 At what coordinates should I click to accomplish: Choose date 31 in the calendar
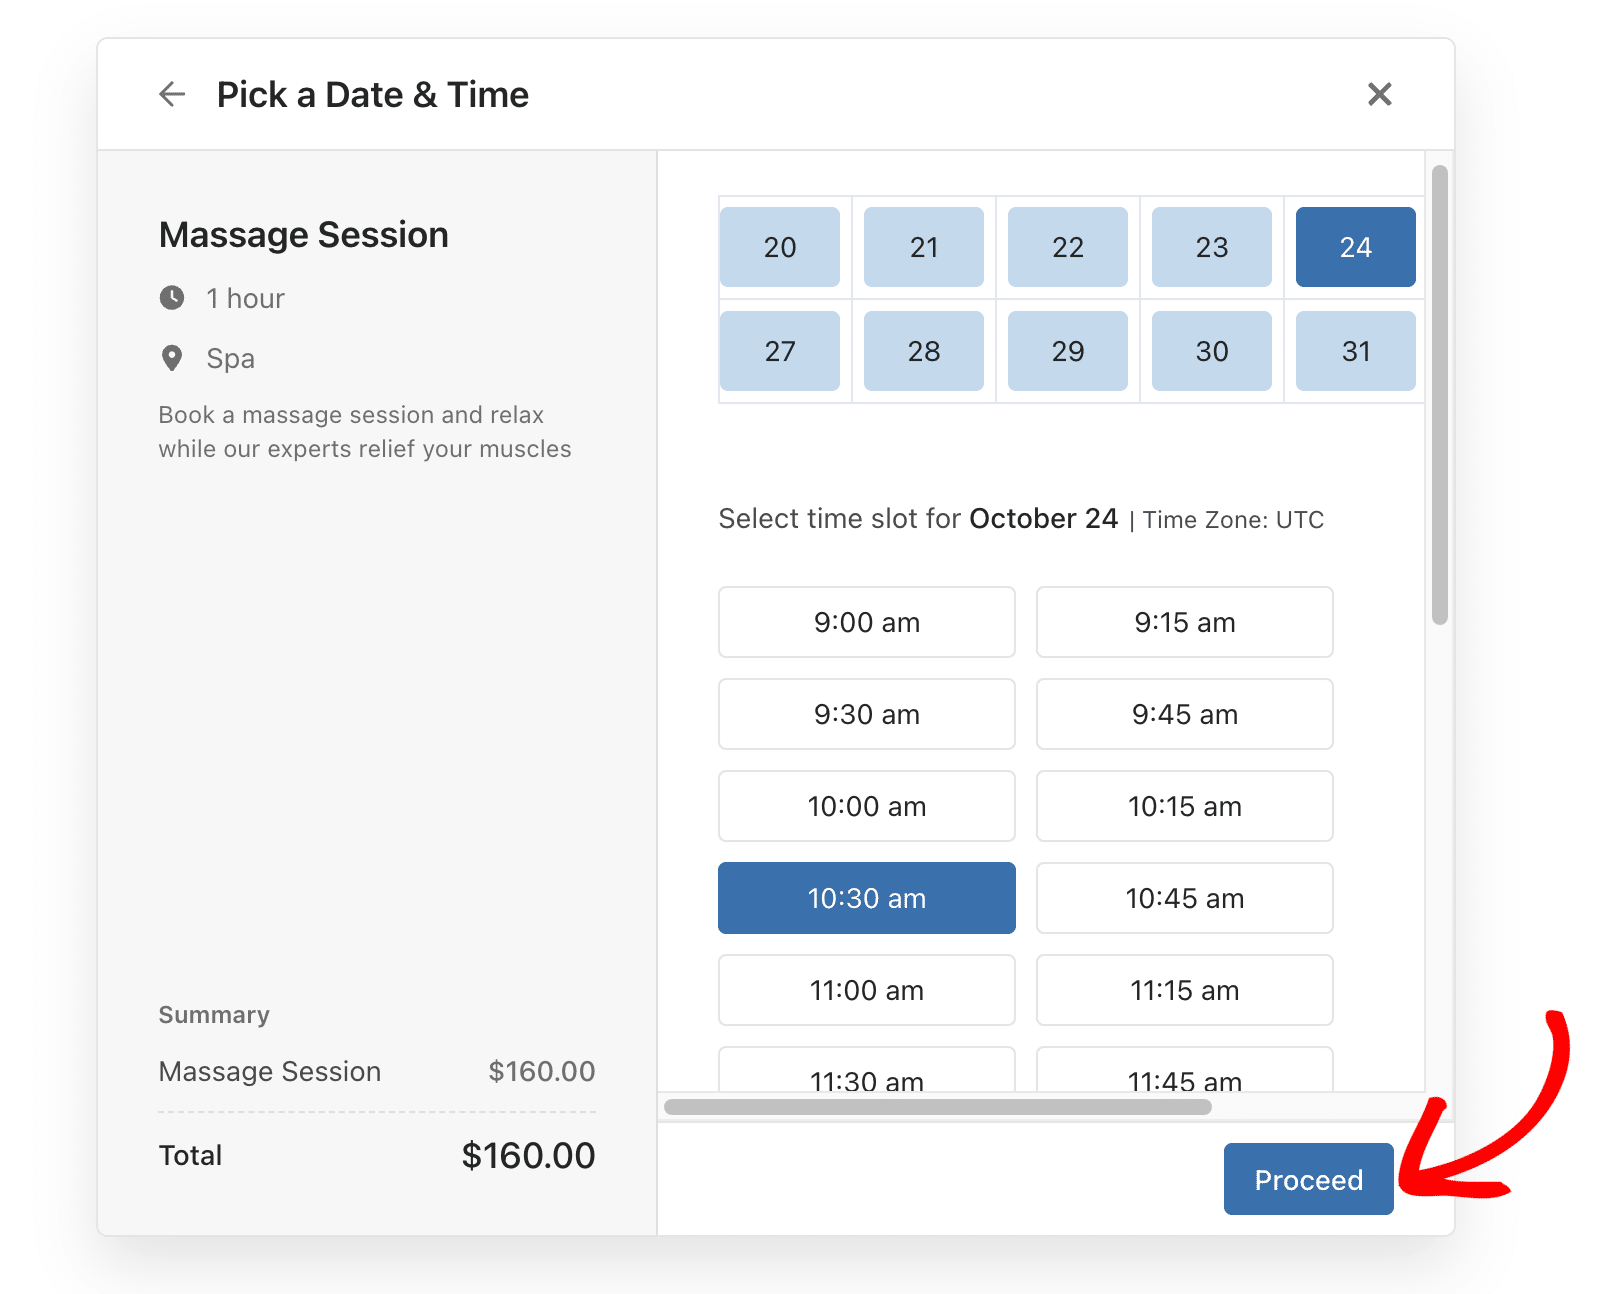[x=1355, y=351]
